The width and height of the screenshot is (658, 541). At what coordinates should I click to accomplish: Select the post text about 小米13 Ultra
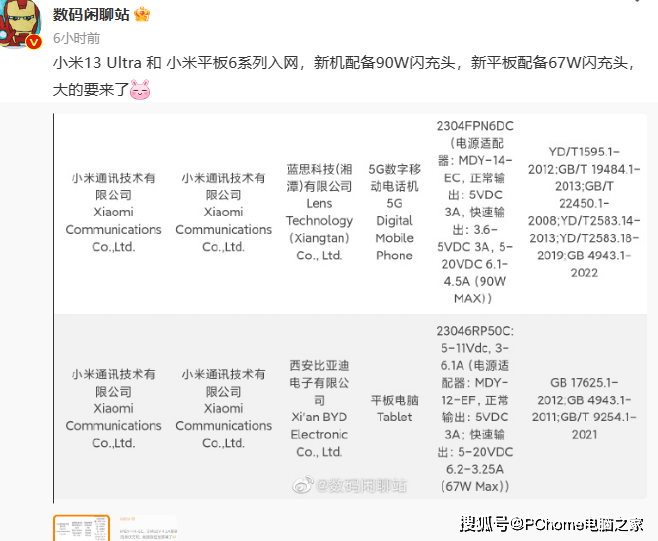[344, 76]
